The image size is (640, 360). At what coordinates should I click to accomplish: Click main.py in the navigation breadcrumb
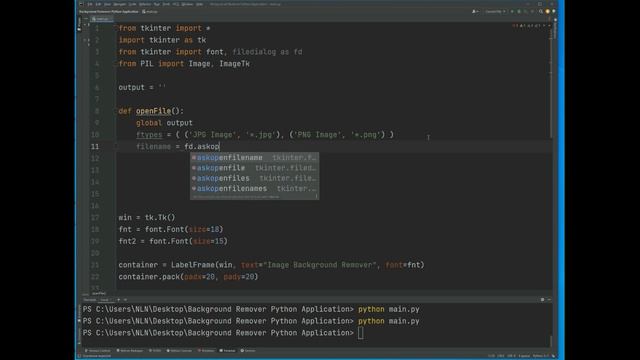(x=150, y=11)
